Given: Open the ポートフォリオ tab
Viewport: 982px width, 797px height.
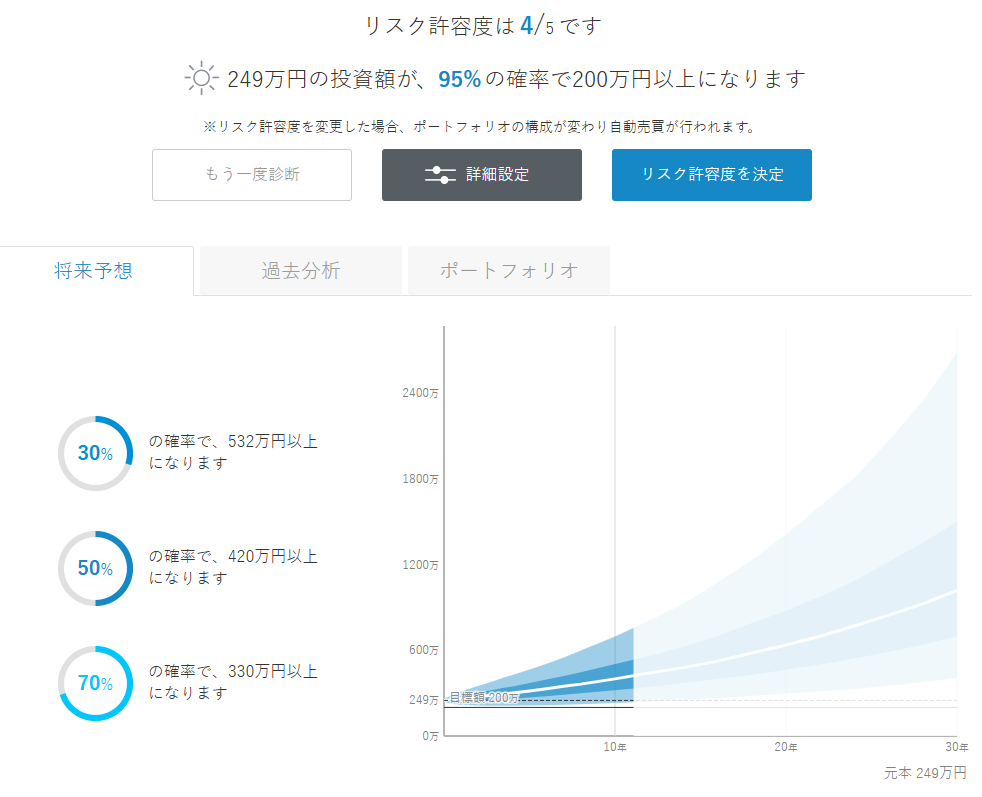Looking at the screenshot, I should (x=508, y=270).
